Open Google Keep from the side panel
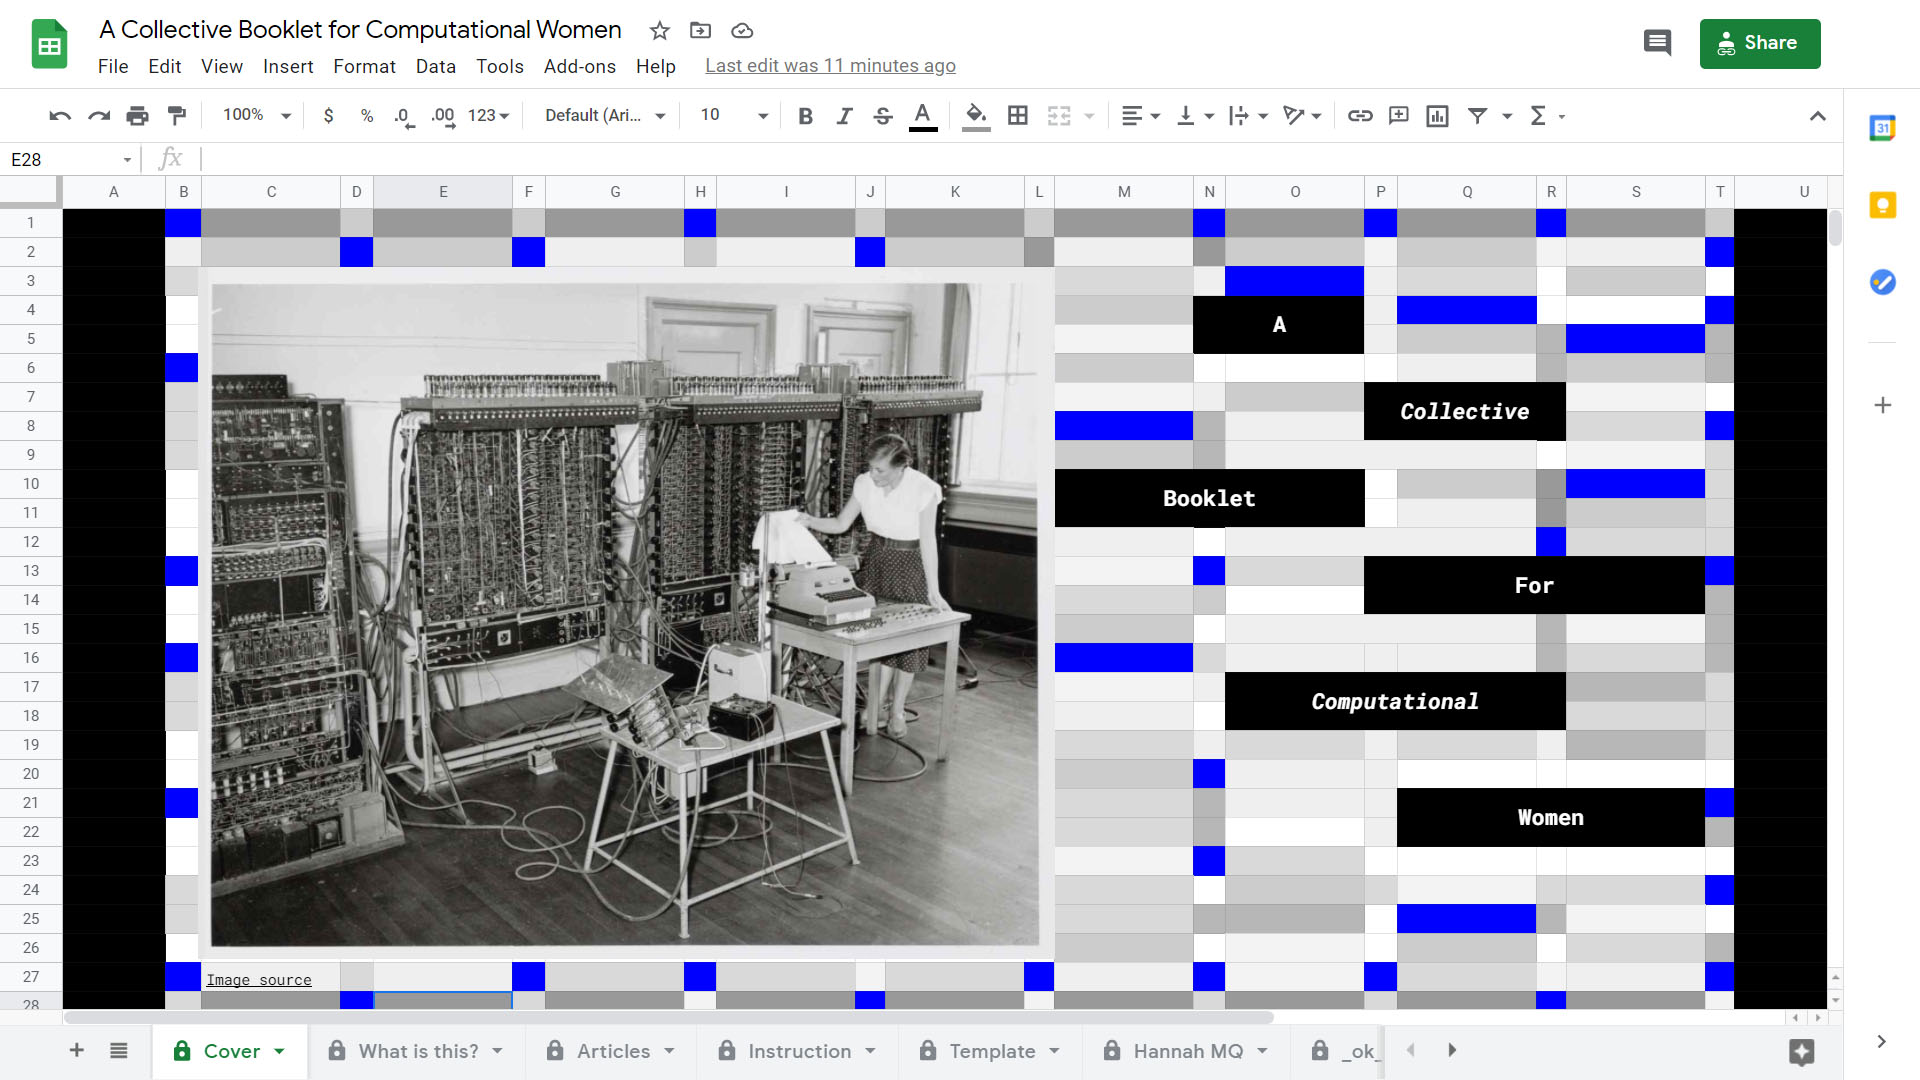 pos(1882,205)
